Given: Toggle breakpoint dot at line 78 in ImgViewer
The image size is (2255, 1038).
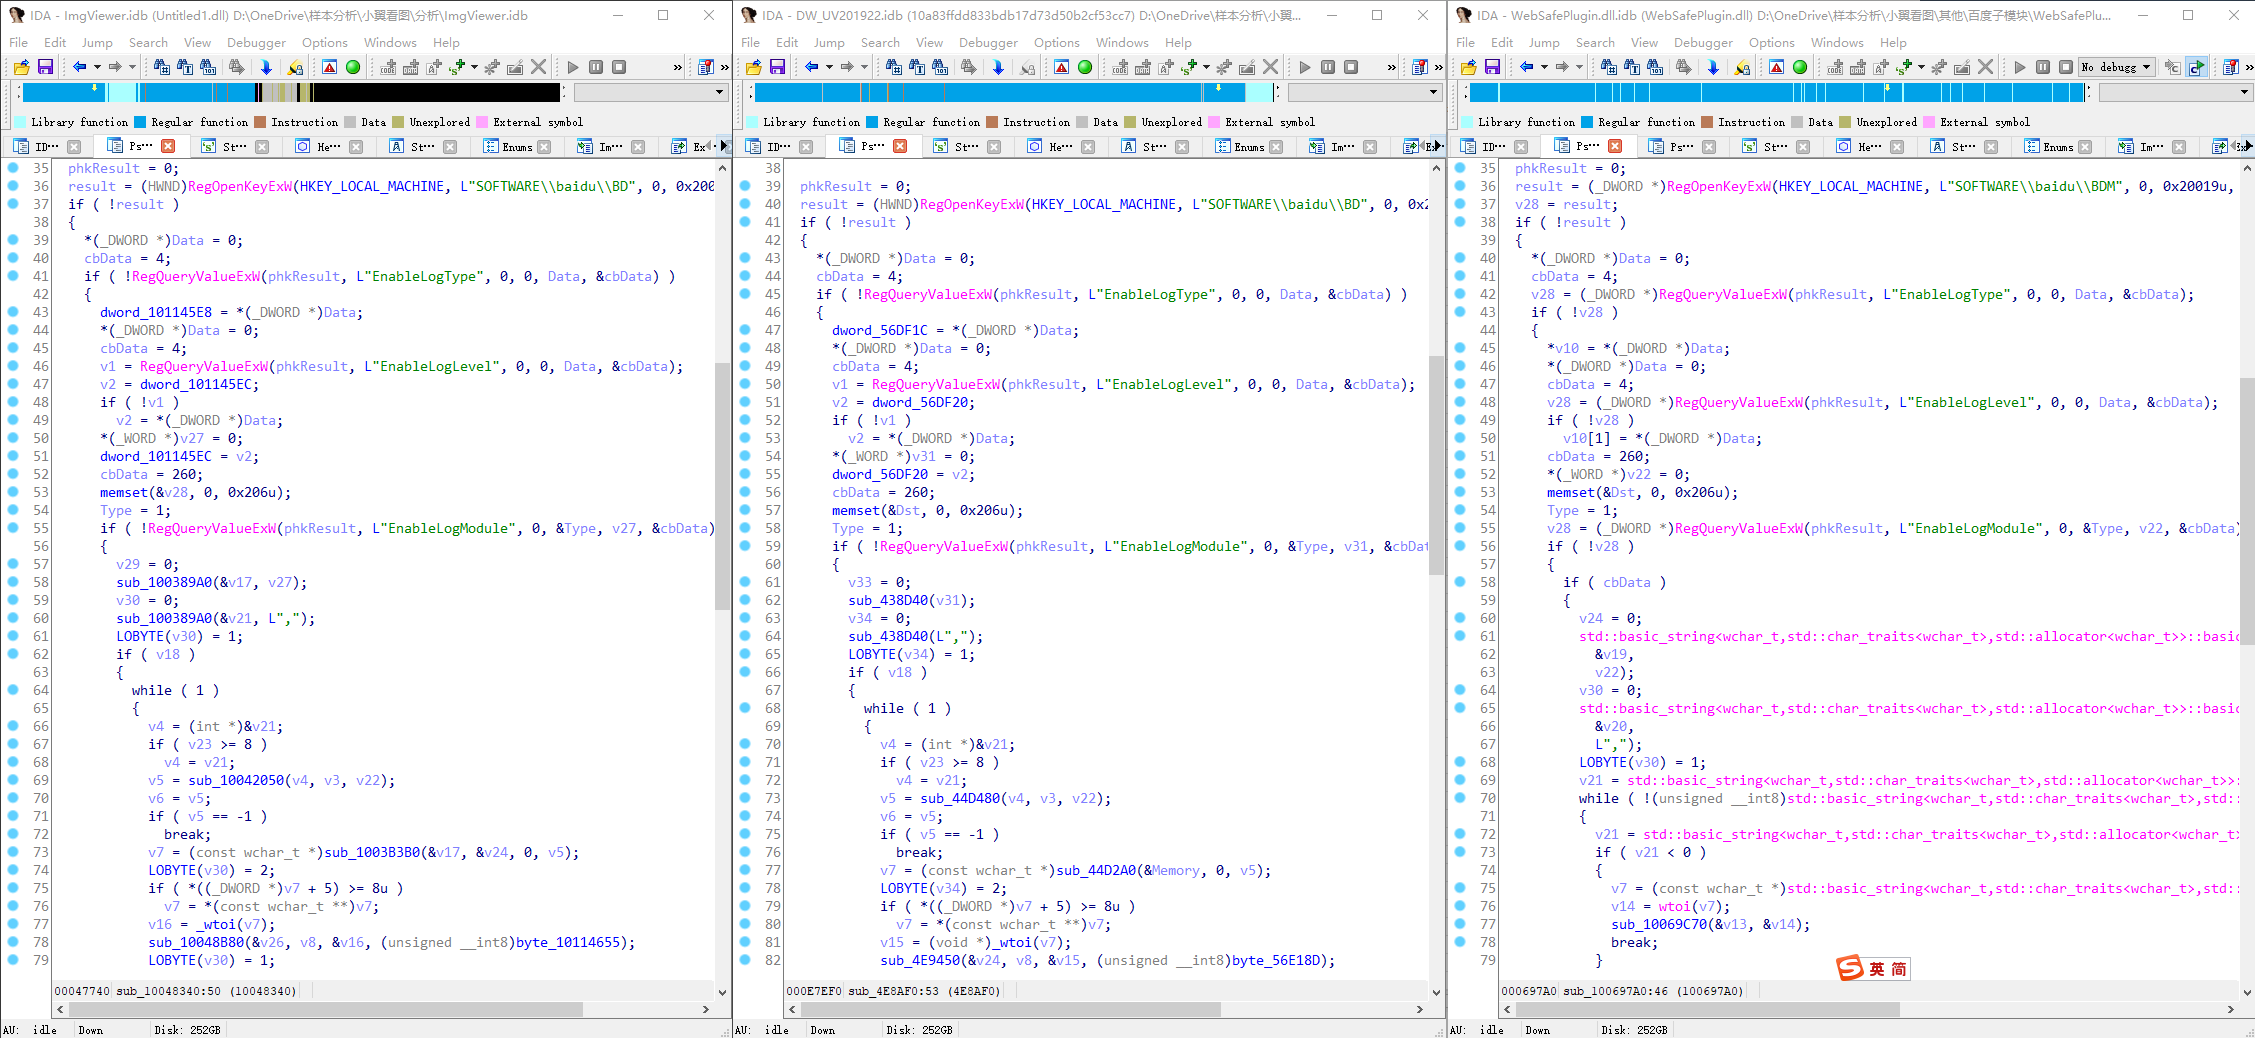Looking at the screenshot, I should (13, 942).
